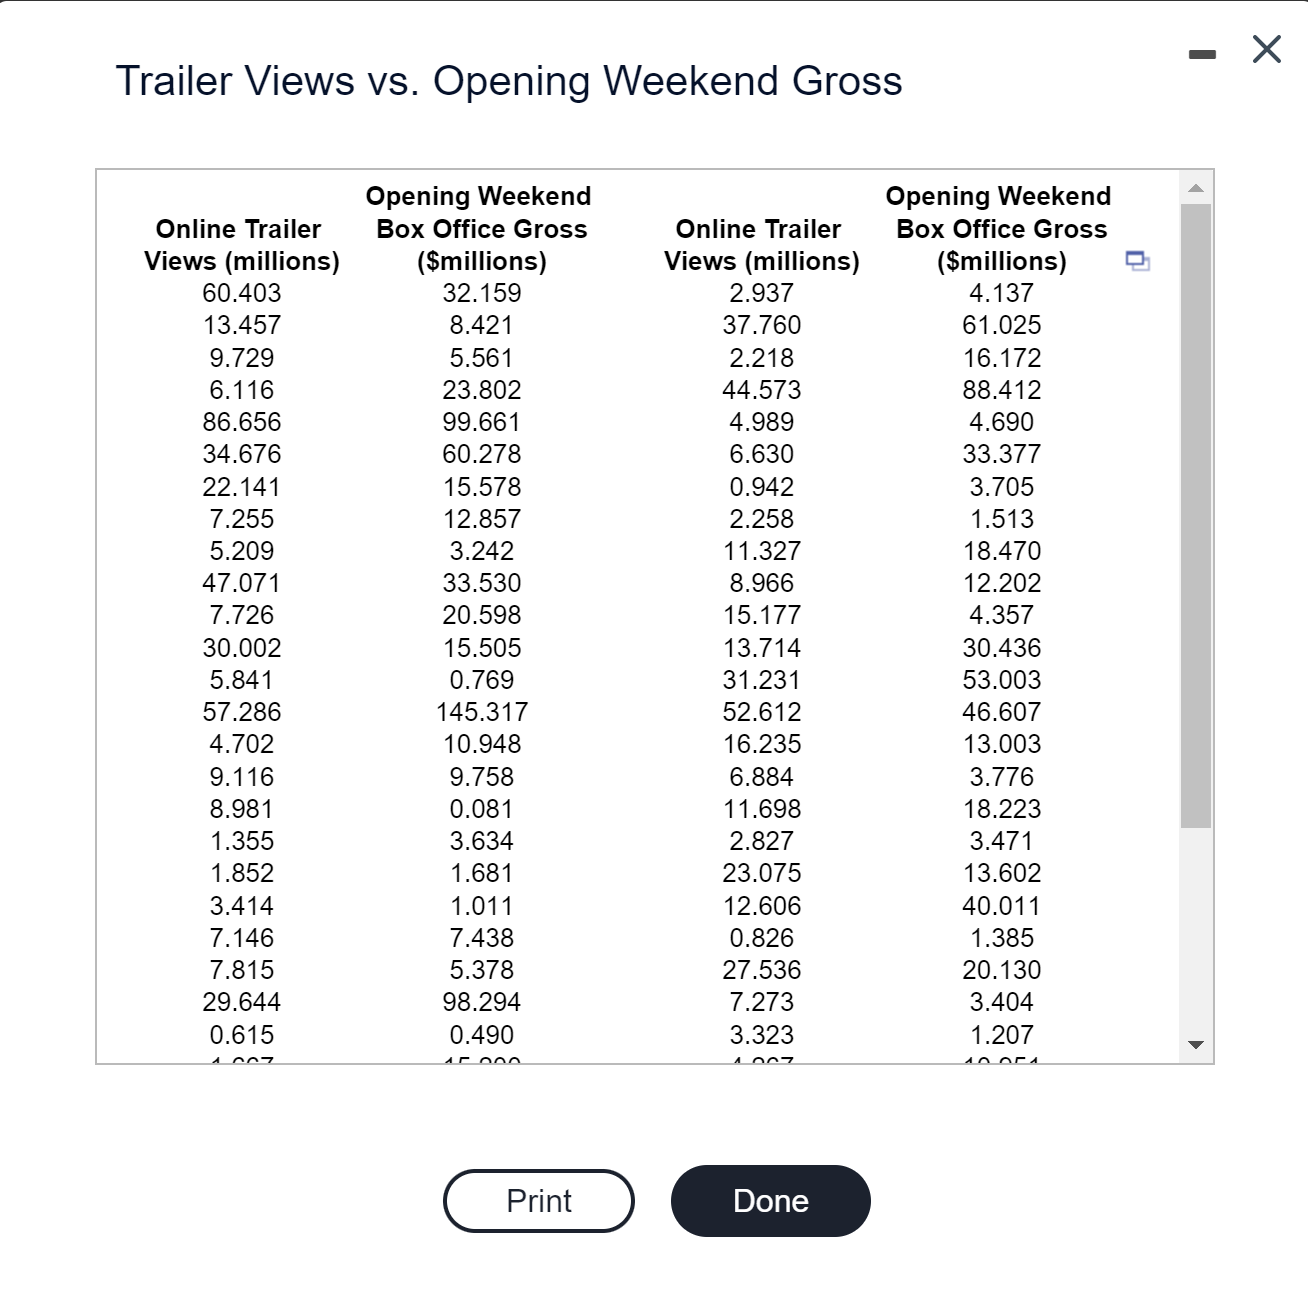Image resolution: width=1308 pixels, height=1305 pixels.
Task: Select the second Opening Weekend Box Office Gross header
Action: point(1000,228)
